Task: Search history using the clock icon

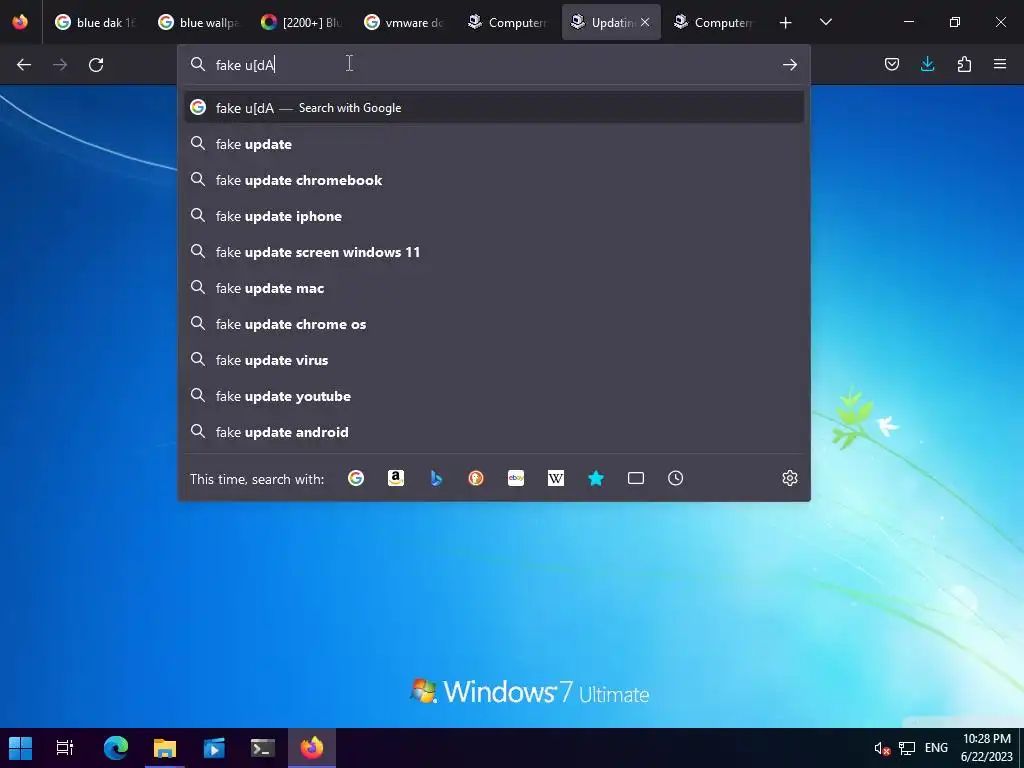Action: (x=676, y=479)
